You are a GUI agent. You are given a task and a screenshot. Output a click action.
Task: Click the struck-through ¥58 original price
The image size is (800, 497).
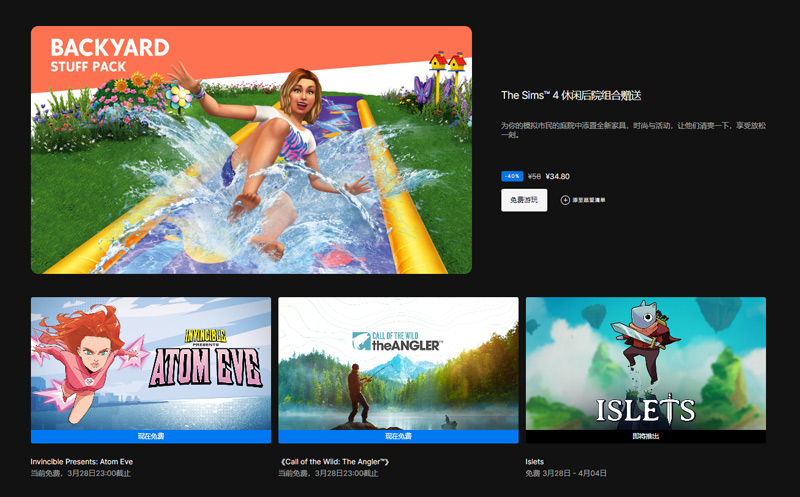[x=534, y=176]
